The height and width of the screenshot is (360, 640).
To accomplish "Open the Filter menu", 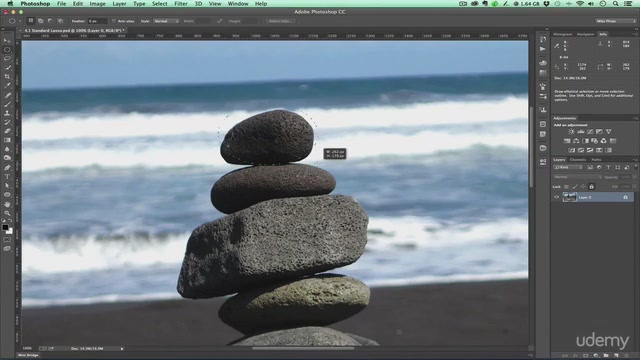I will click(181, 4).
